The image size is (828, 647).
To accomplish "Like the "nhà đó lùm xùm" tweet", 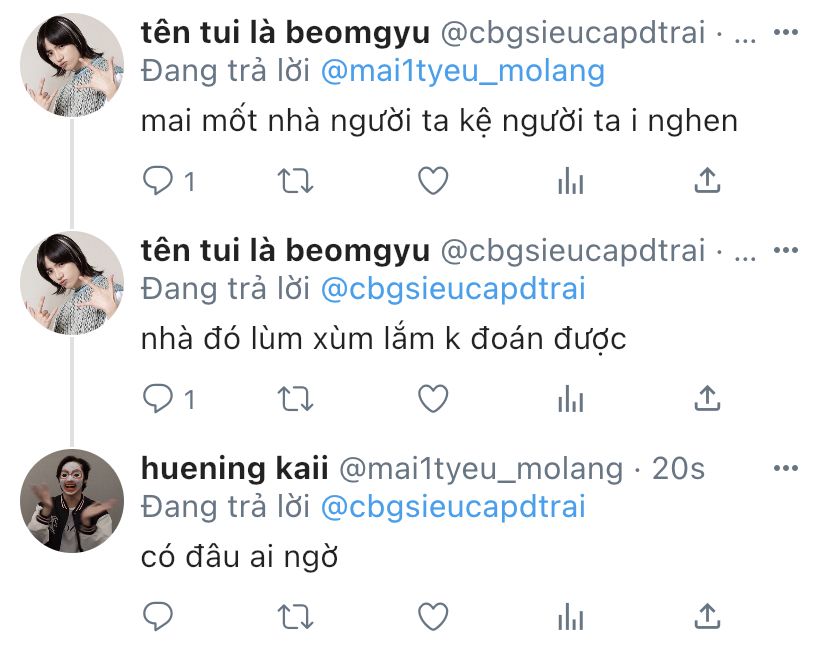I will coord(433,398).
